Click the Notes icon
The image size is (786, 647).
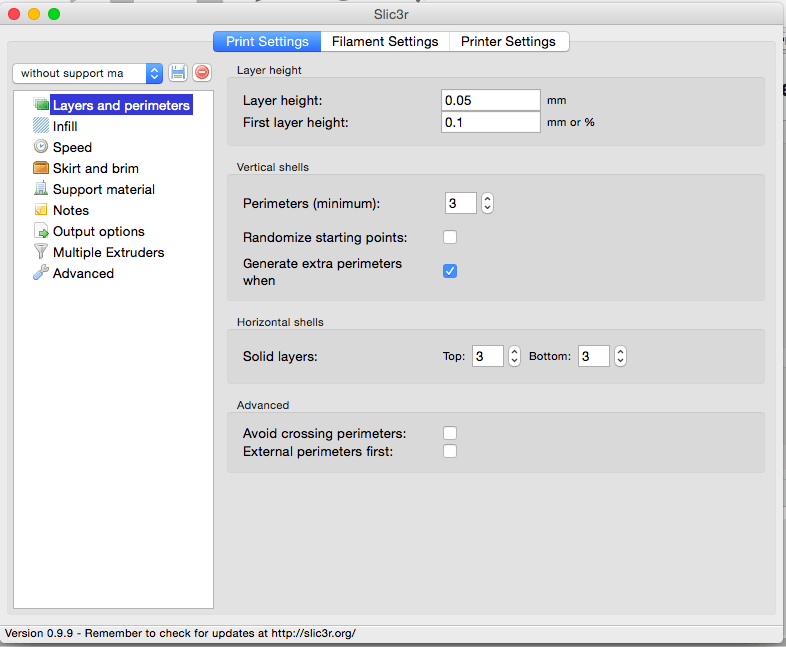(41, 209)
